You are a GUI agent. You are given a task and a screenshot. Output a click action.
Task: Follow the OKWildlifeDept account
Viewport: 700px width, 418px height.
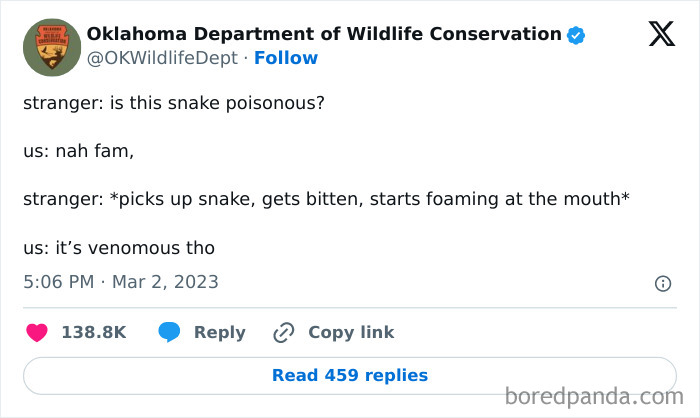(x=286, y=58)
